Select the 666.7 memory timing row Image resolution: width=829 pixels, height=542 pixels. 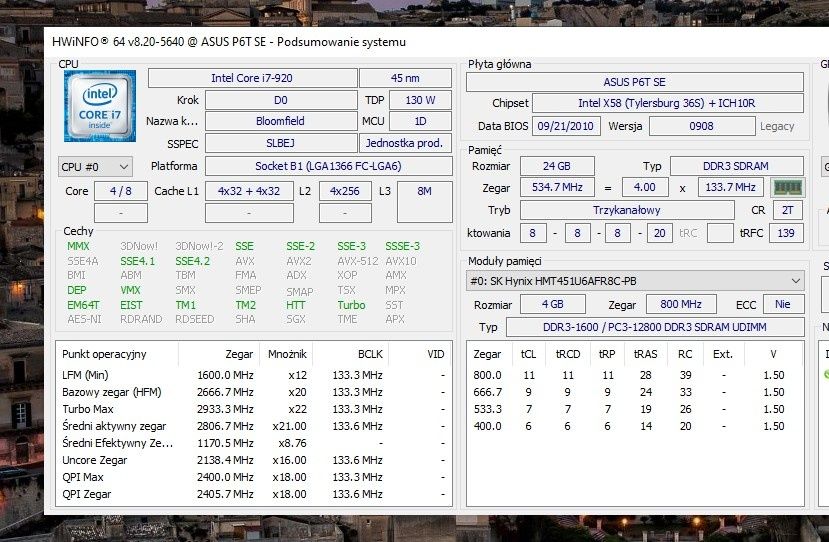click(635, 392)
